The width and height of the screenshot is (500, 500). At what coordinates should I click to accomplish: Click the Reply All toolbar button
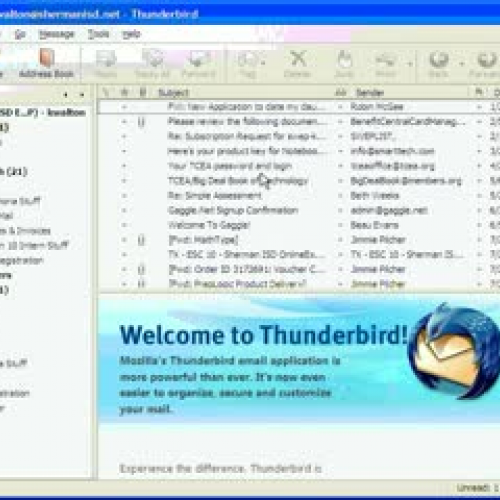[153, 63]
